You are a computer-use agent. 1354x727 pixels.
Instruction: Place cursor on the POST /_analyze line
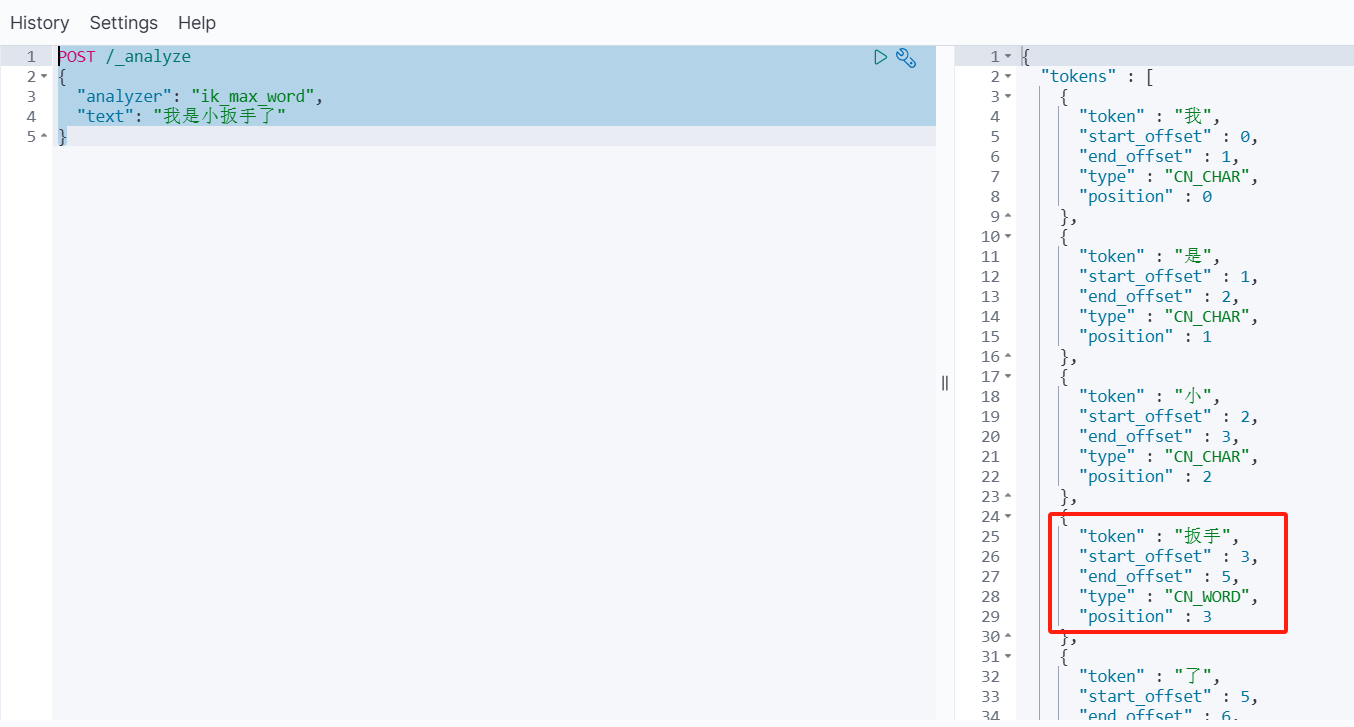click(124, 57)
